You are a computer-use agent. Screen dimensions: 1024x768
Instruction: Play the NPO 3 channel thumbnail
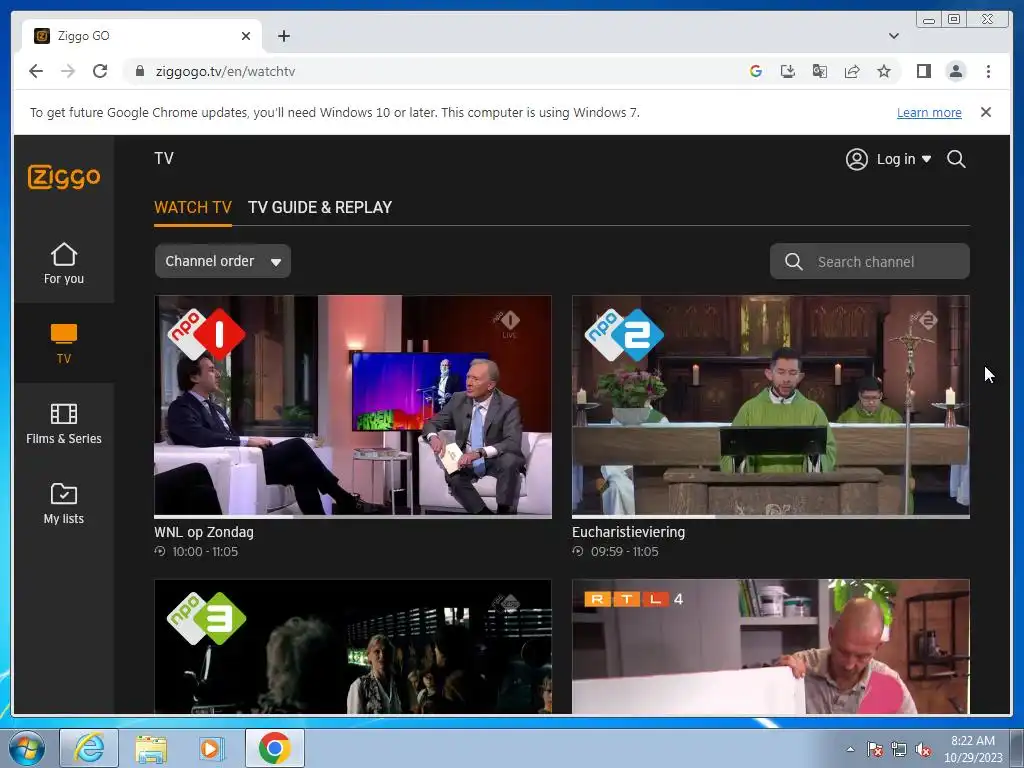pyautogui.click(x=353, y=647)
